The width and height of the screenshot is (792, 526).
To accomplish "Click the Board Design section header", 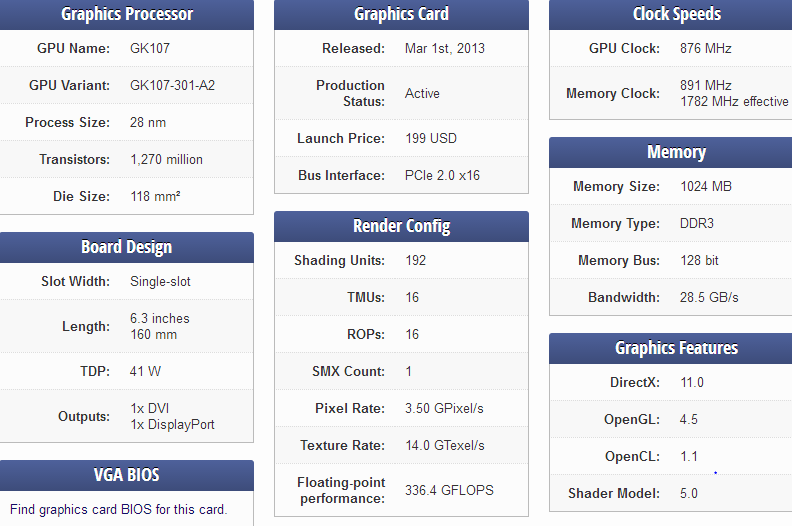I will 127,247.
